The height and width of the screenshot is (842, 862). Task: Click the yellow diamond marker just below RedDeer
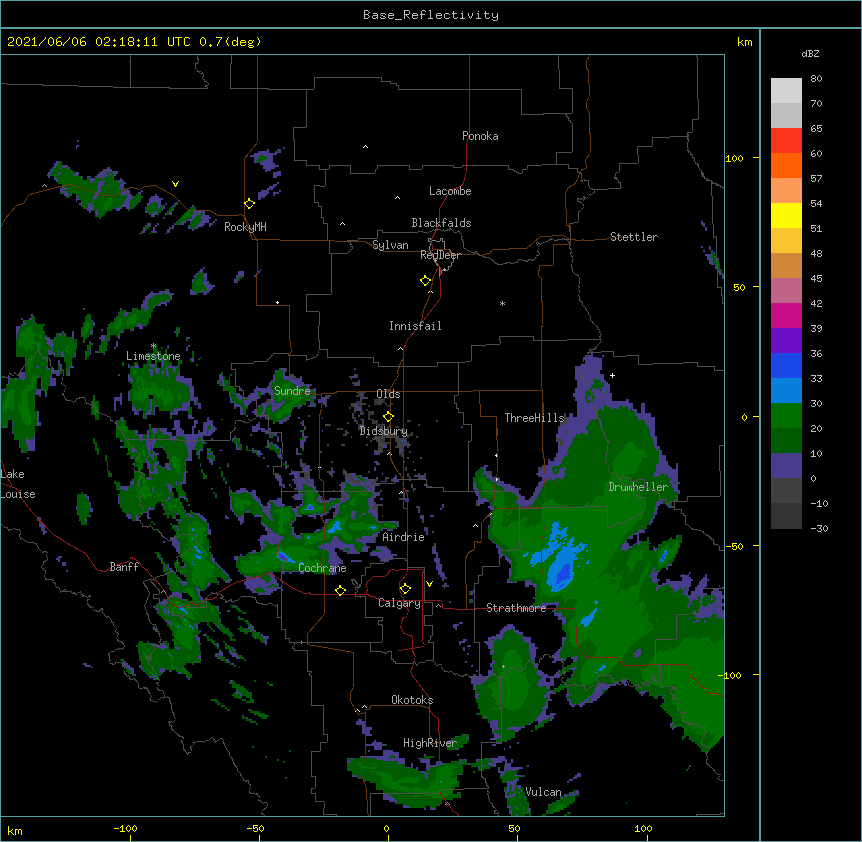[425, 281]
